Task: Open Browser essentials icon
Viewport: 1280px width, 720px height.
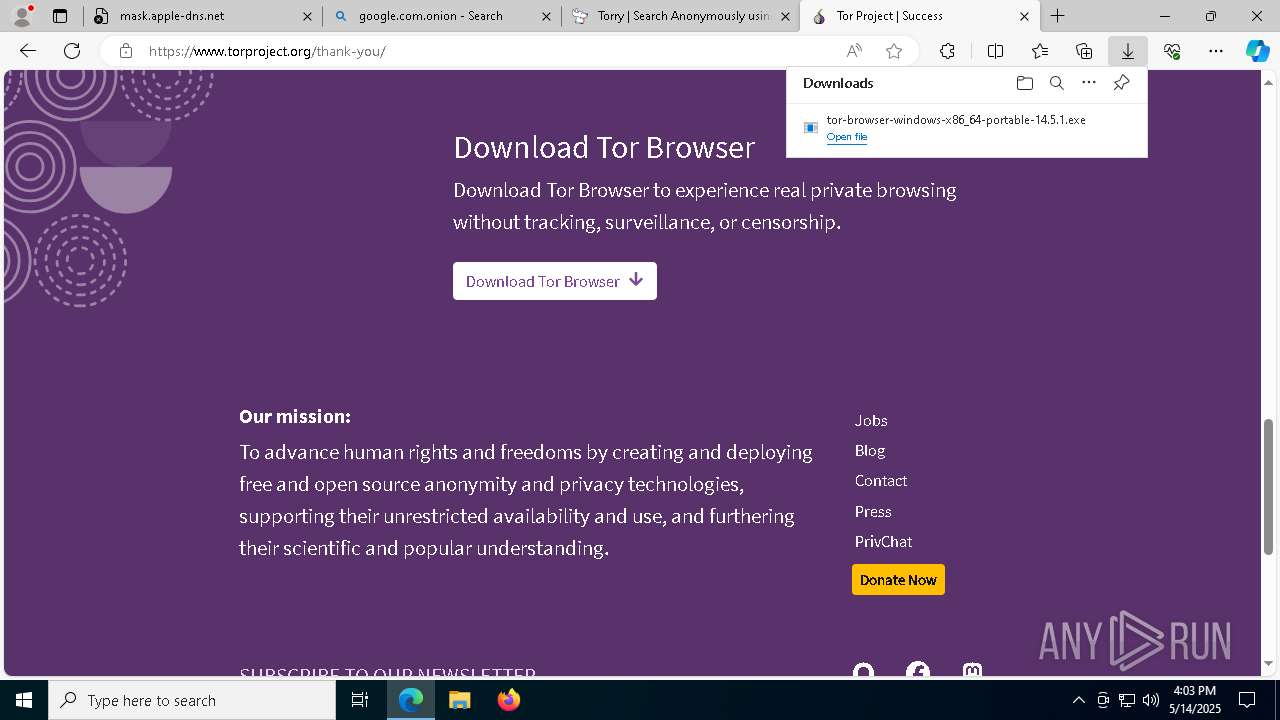Action: [x=1172, y=51]
